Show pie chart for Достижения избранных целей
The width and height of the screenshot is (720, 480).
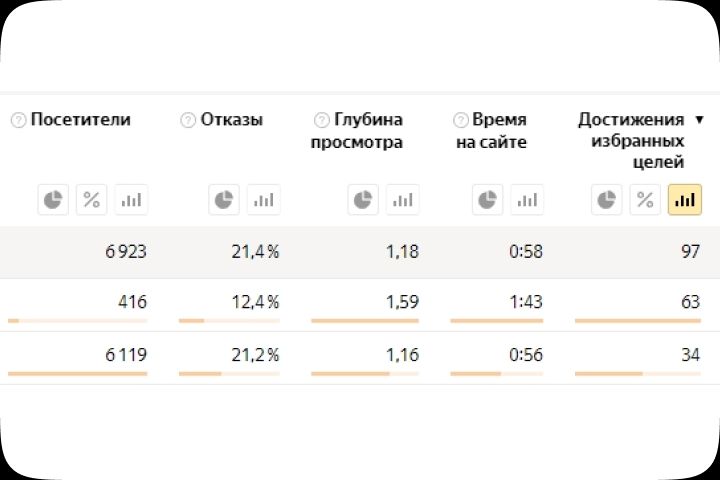[606, 200]
